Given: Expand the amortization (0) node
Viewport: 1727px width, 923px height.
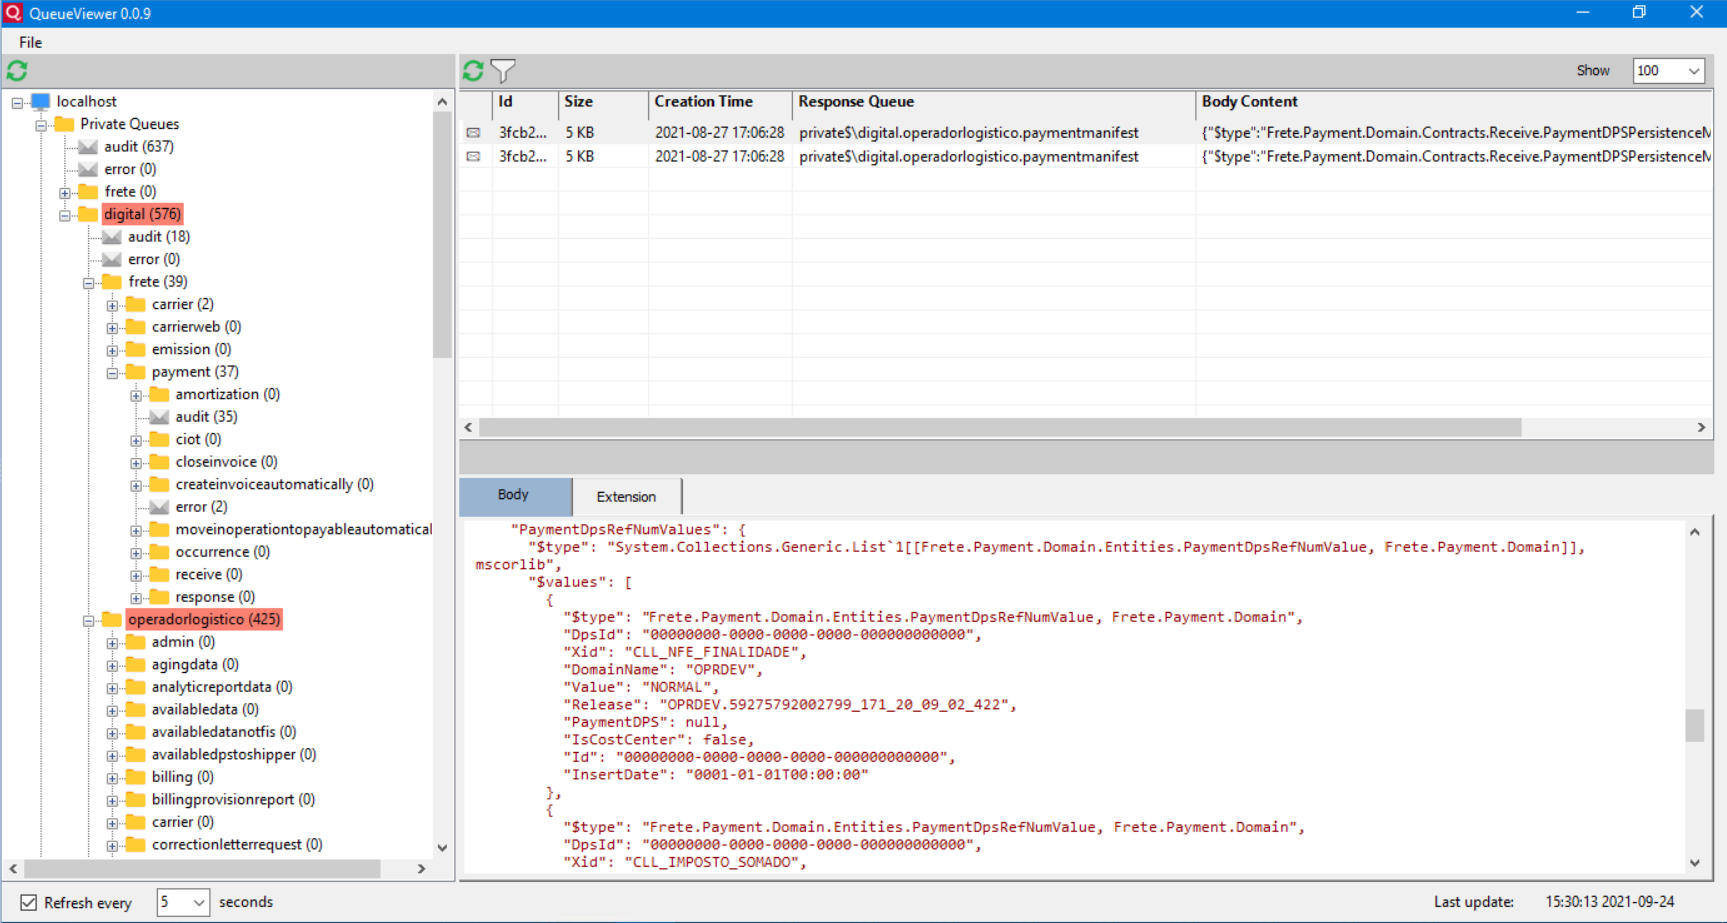Looking at the screenshot, I should click(x=136, y=395).
